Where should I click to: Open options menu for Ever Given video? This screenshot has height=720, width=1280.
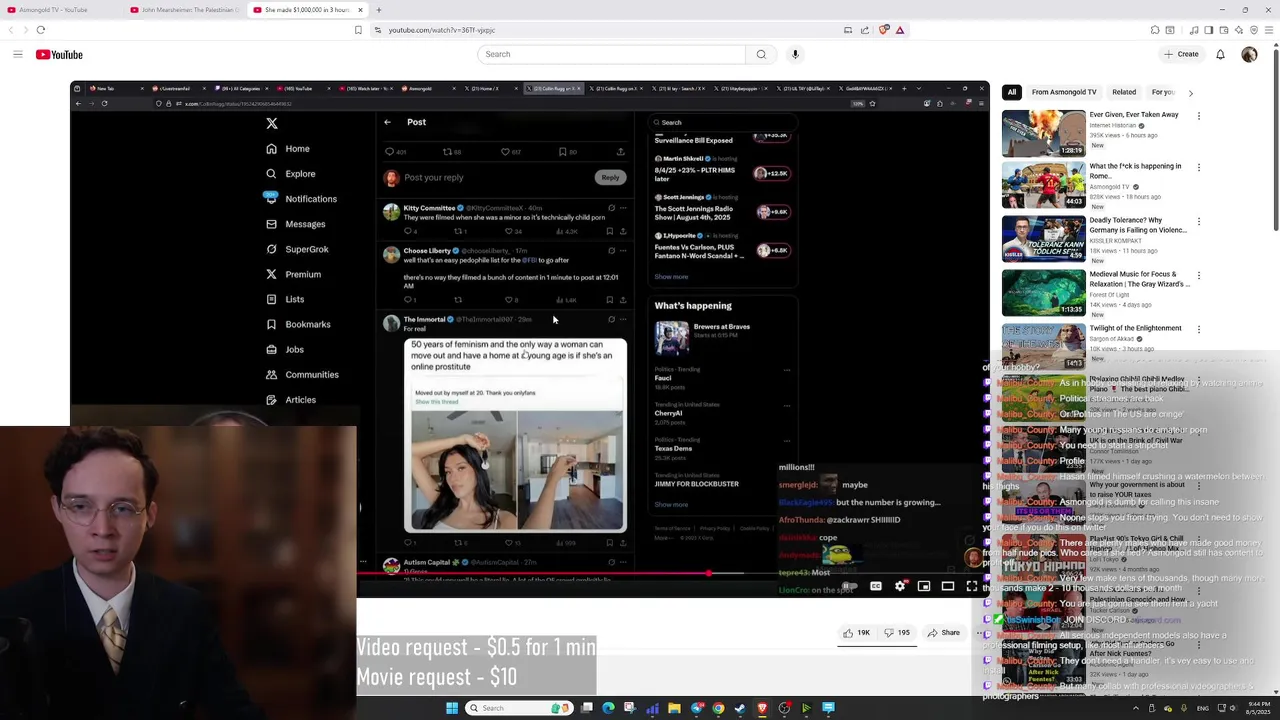(1198, 116)
